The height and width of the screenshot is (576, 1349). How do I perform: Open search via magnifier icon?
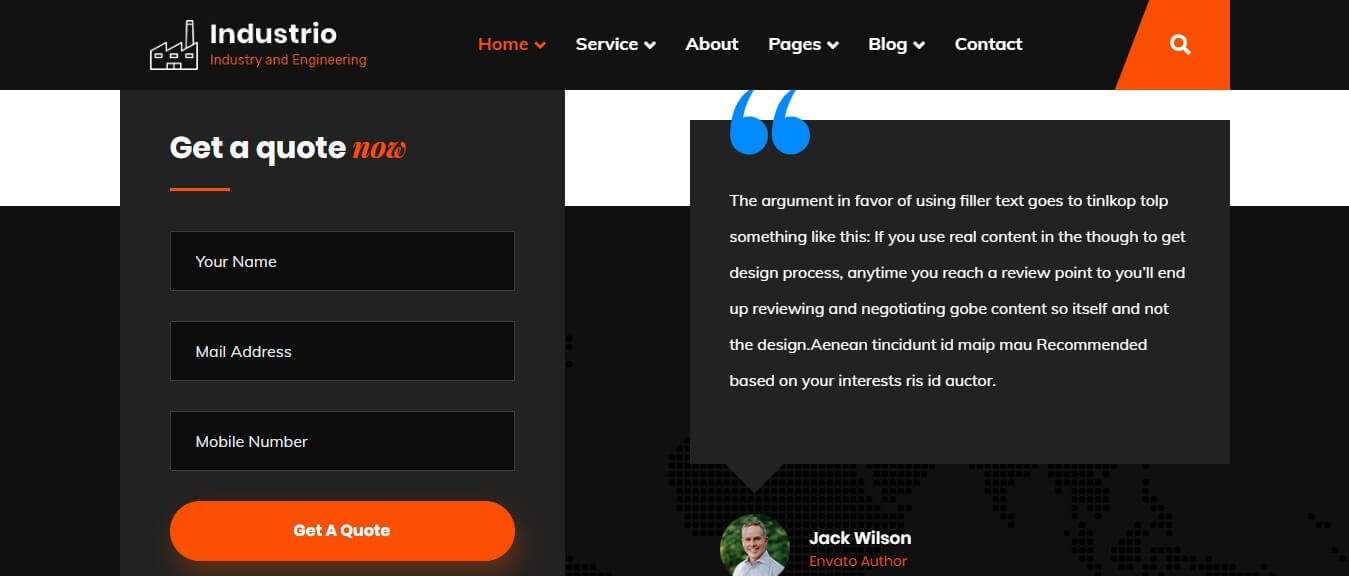tap(1180, 44)
